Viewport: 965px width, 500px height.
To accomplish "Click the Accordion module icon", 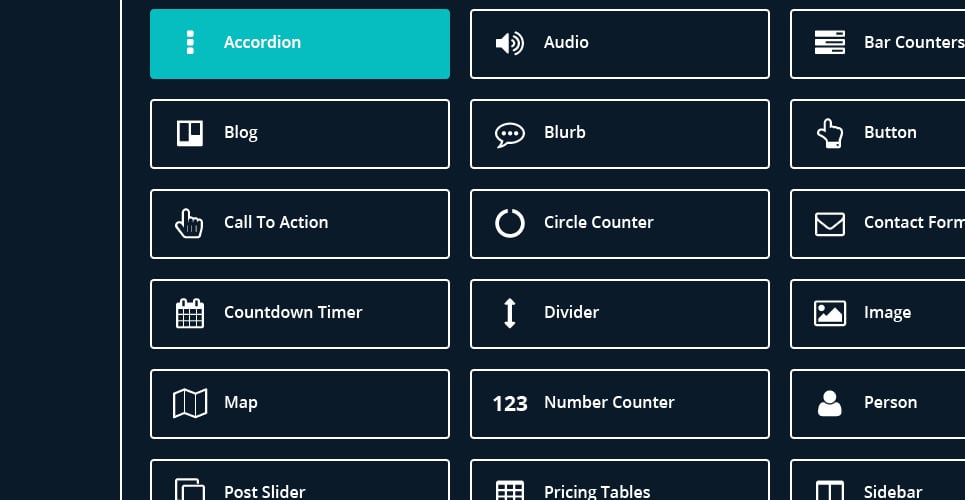I will tap(190, 42).
